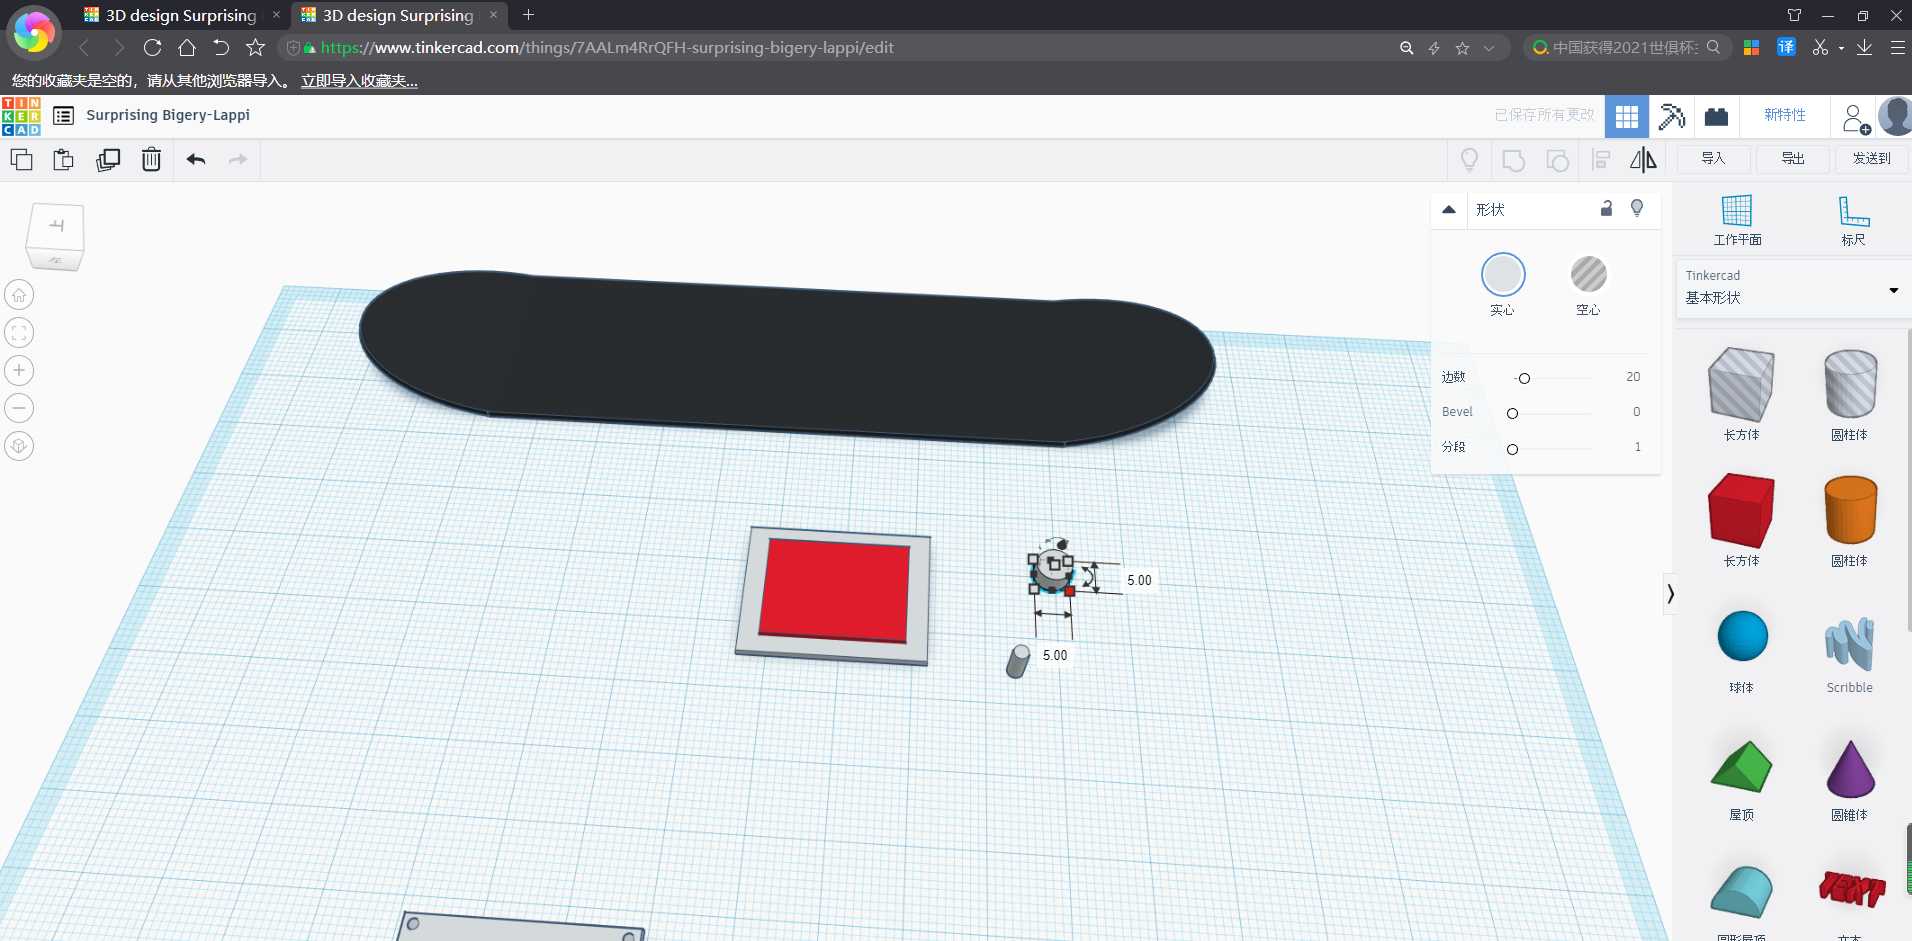Viewport: 1912px width, 941px height.
Task: Open the Bricks mode icon
Action: (x=1717, y=117)
